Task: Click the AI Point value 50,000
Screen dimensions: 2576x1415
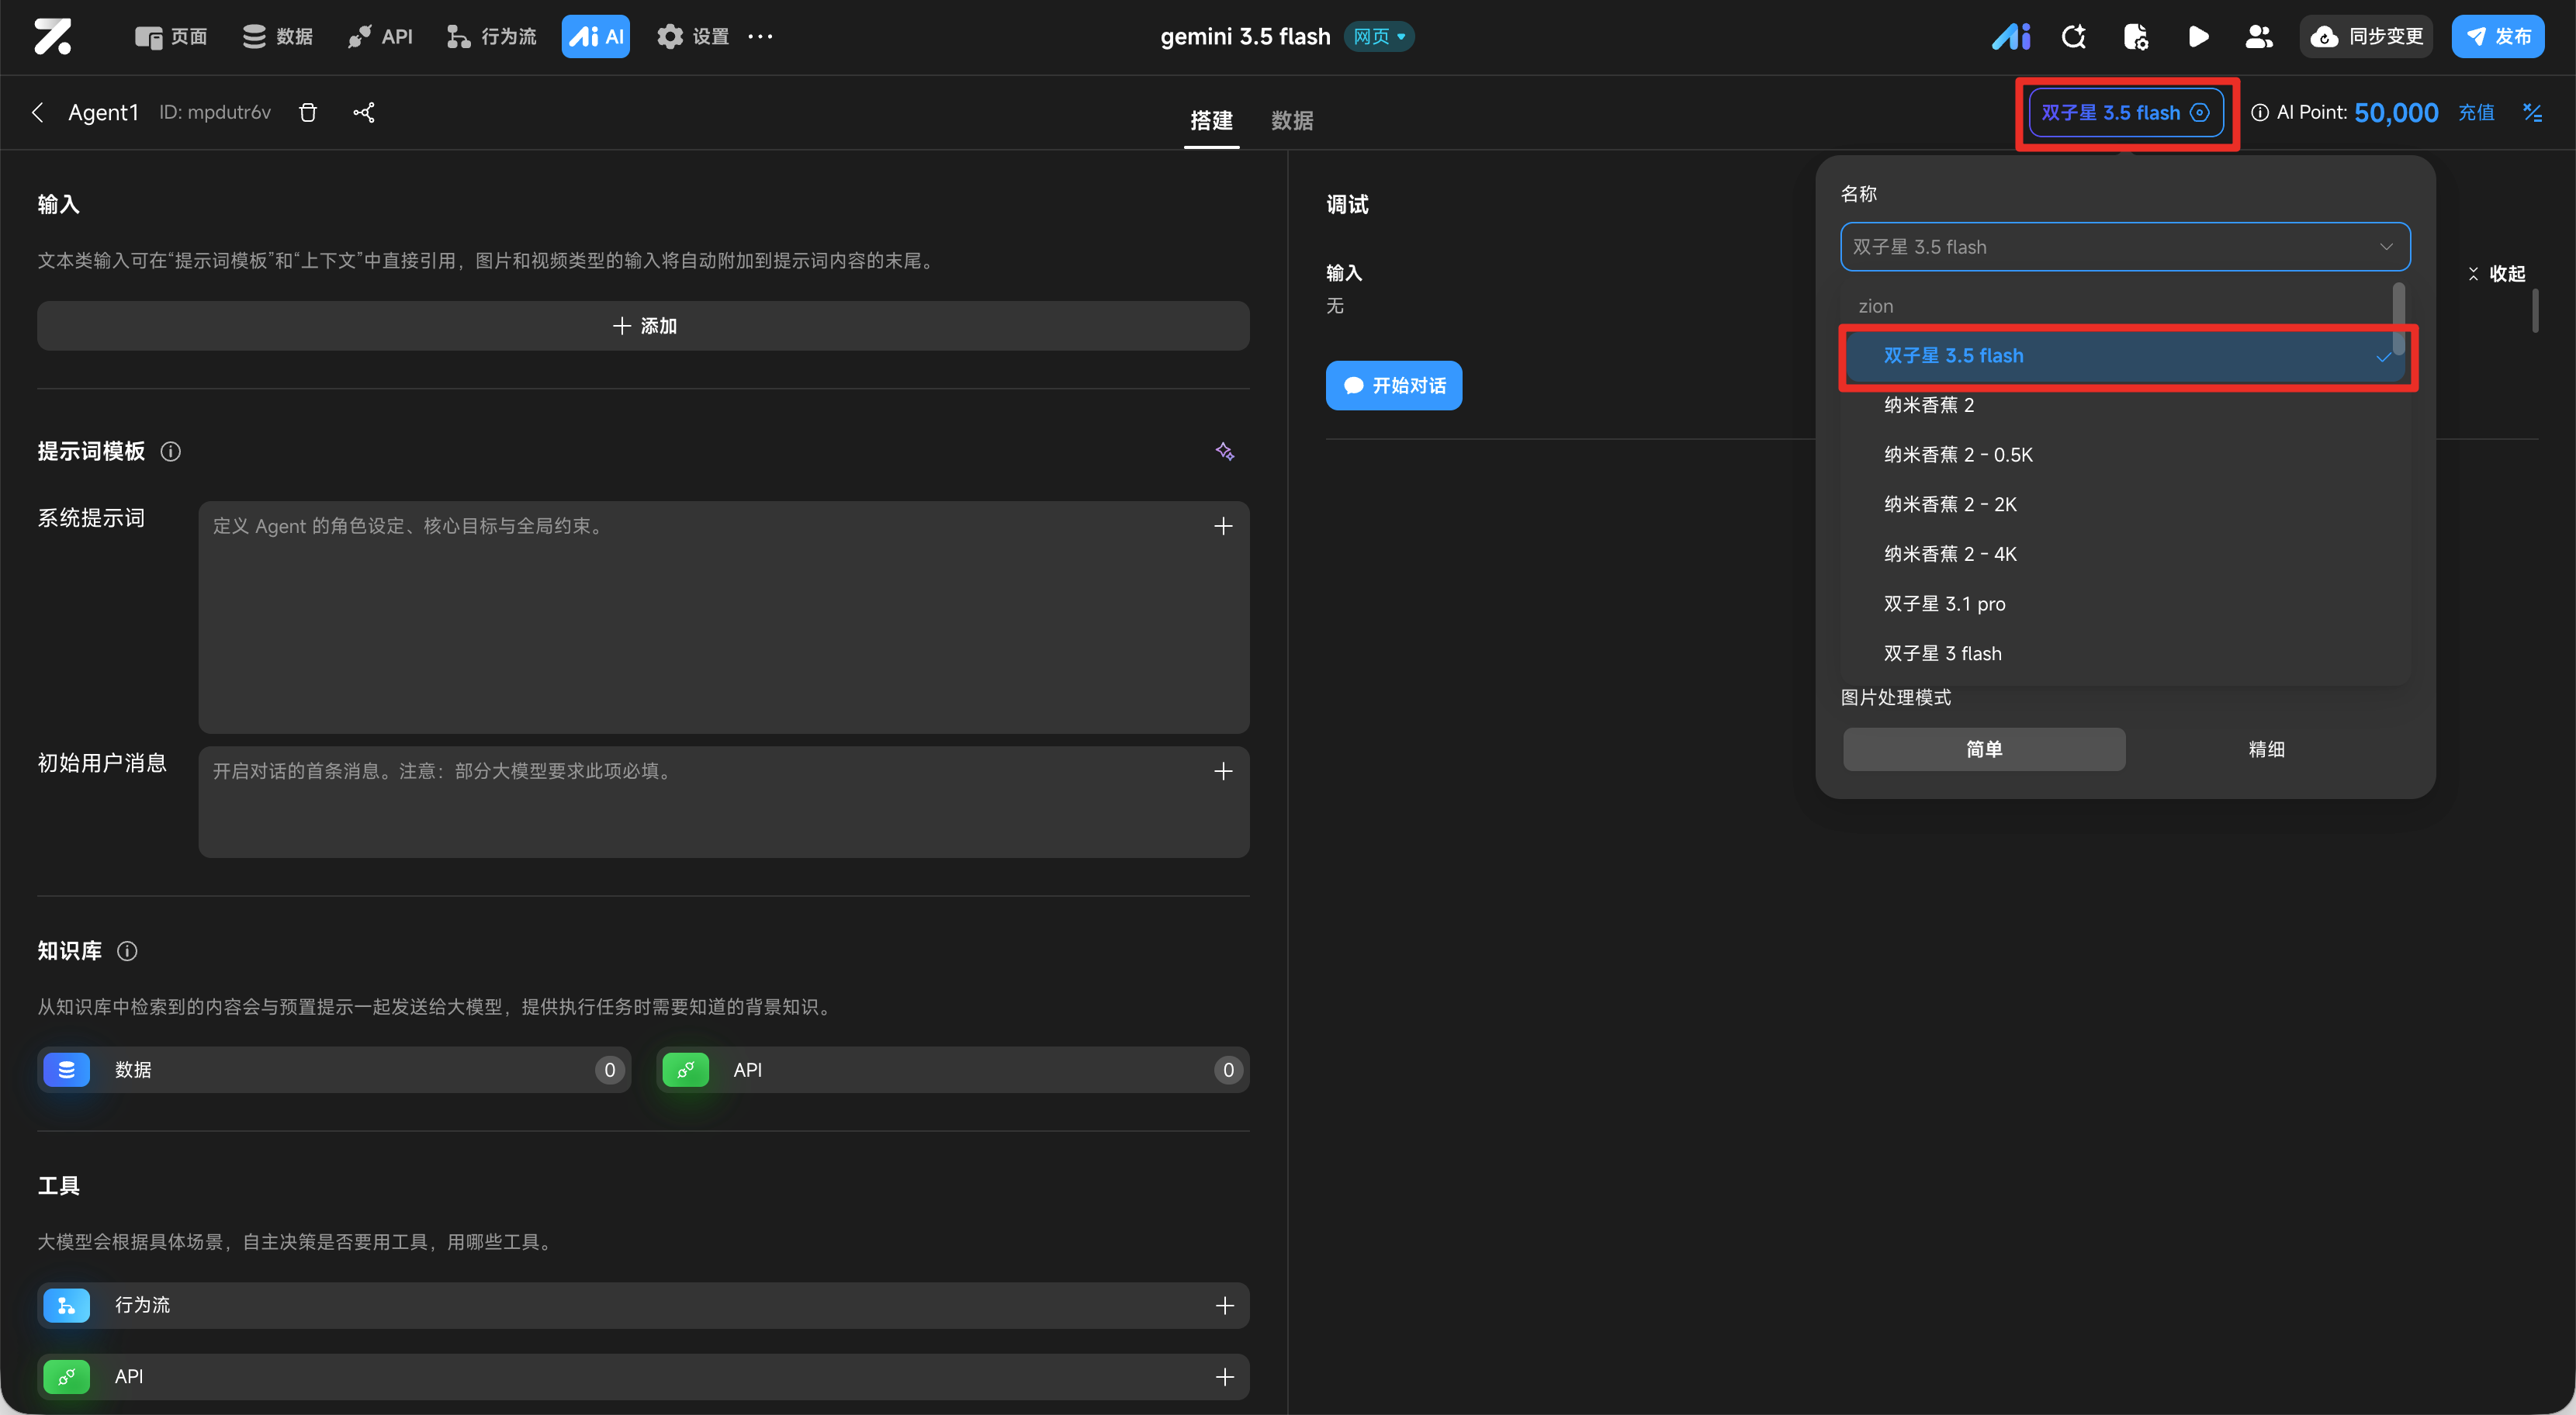Action: (x=2396, y=112)
